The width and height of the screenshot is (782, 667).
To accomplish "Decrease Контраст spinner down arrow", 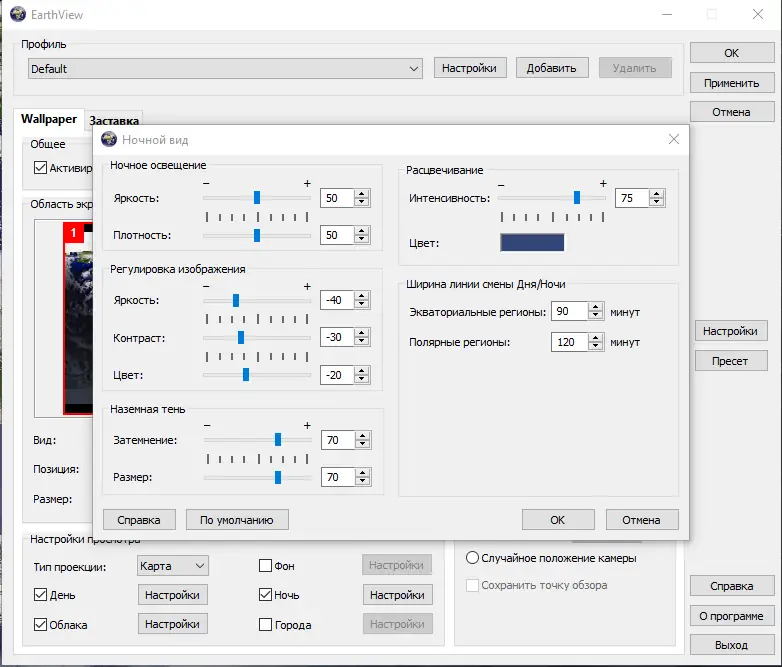I will pos(362,342).
